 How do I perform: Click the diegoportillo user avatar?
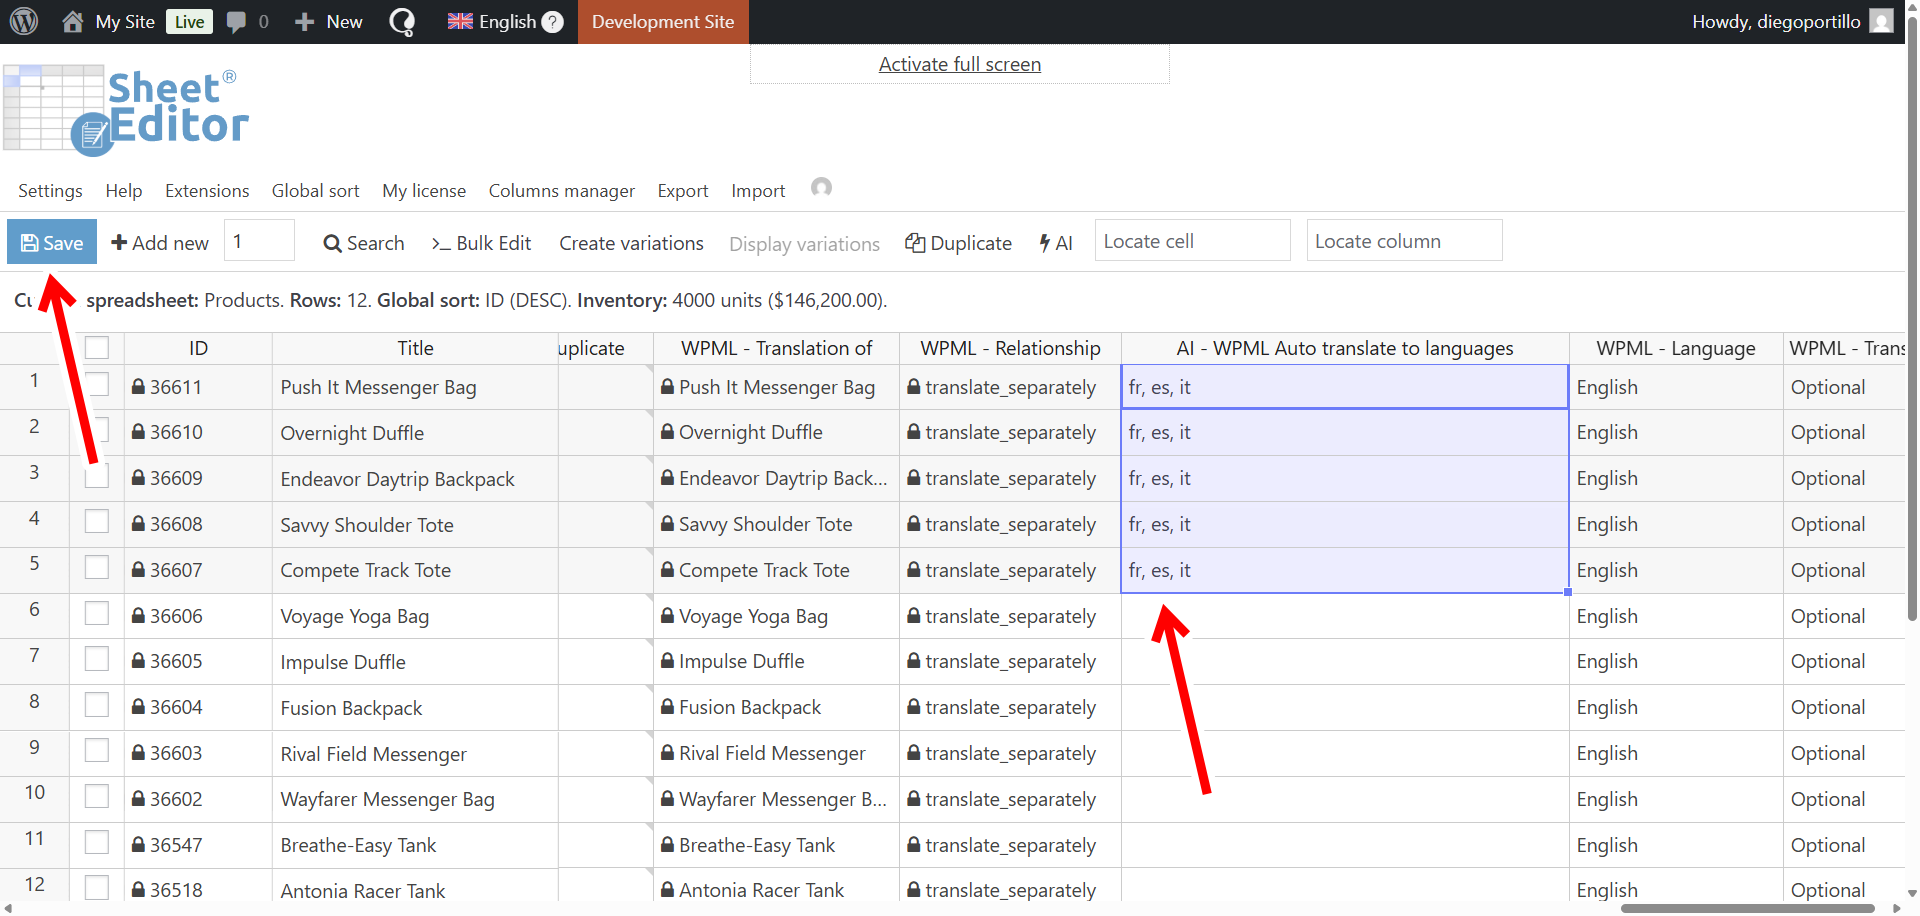click(x=1881, y=21)
